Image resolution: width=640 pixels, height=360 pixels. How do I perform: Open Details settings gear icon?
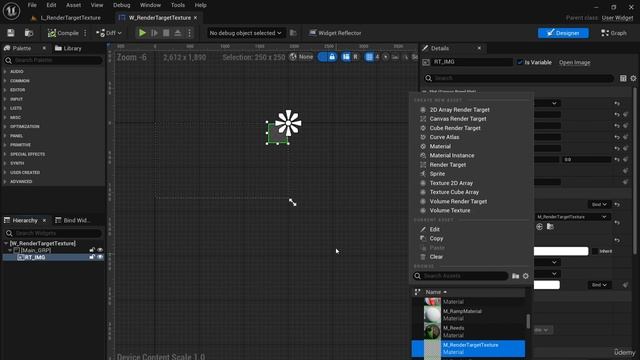click(x=633, y=78)
